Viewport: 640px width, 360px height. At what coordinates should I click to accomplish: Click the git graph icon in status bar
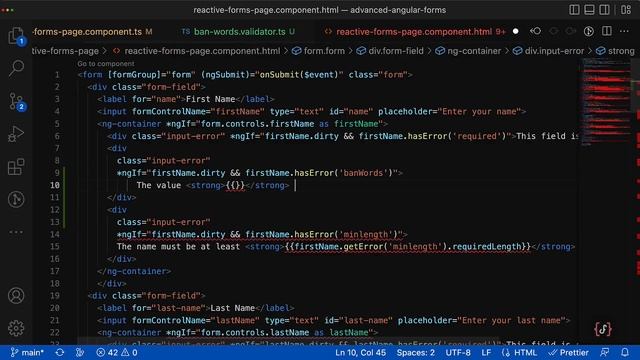pyautogui.click(x=80, y=353)
